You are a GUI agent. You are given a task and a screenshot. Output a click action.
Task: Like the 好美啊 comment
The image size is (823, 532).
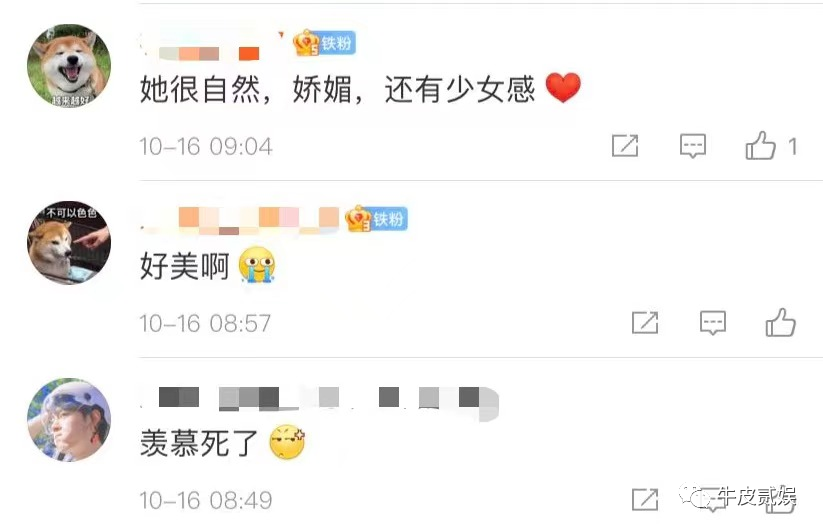pyautogui.click(x=780, y=322)
